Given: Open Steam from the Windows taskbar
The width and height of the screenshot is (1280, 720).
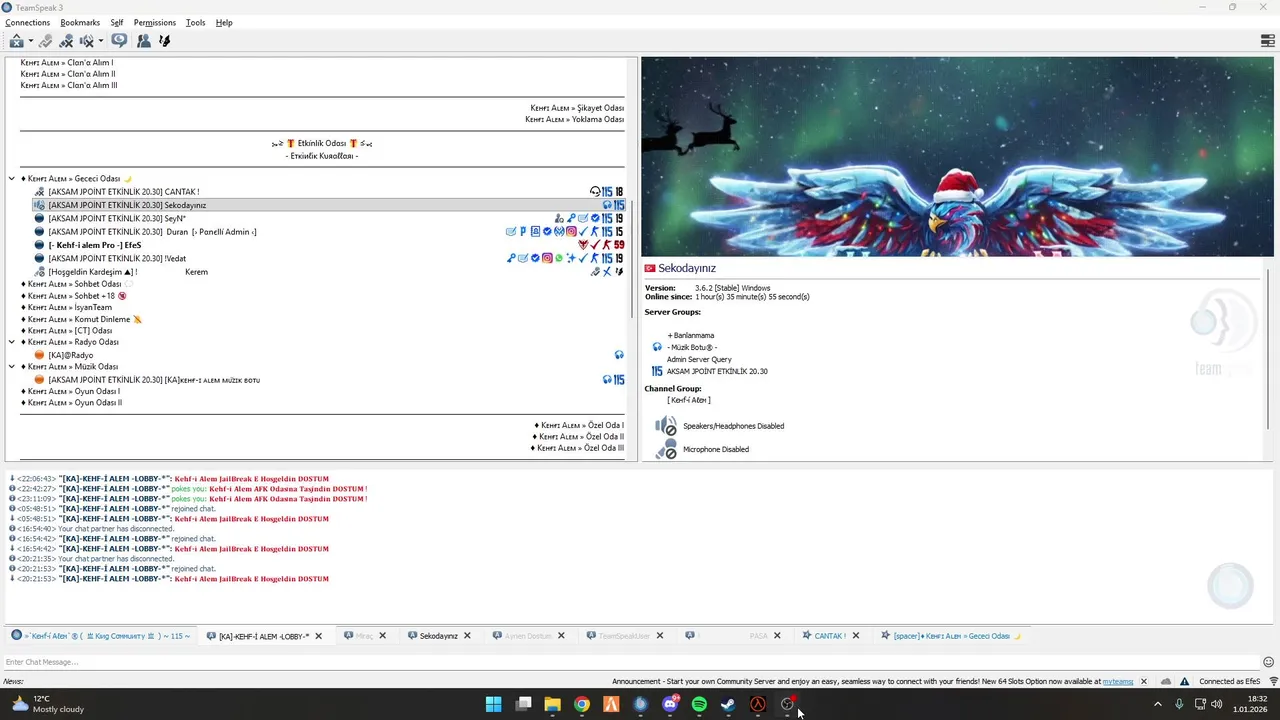Looking at the screenshot, I should pos(728,704).
